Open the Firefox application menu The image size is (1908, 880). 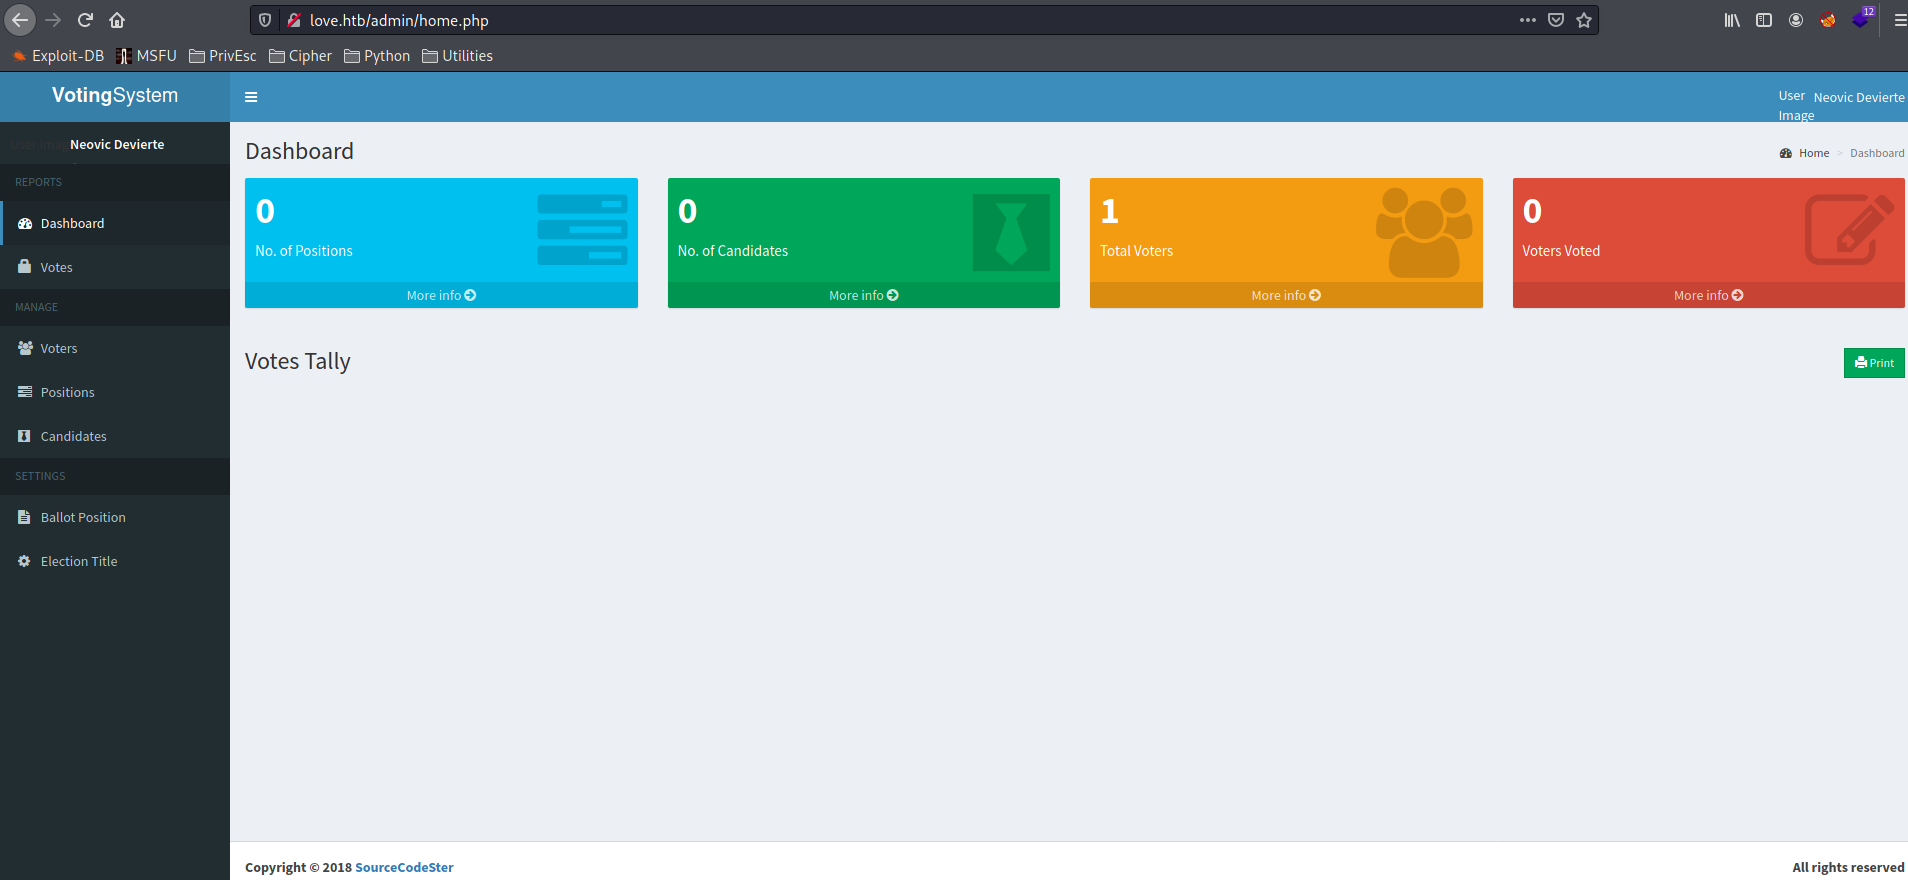point(1899,20)
